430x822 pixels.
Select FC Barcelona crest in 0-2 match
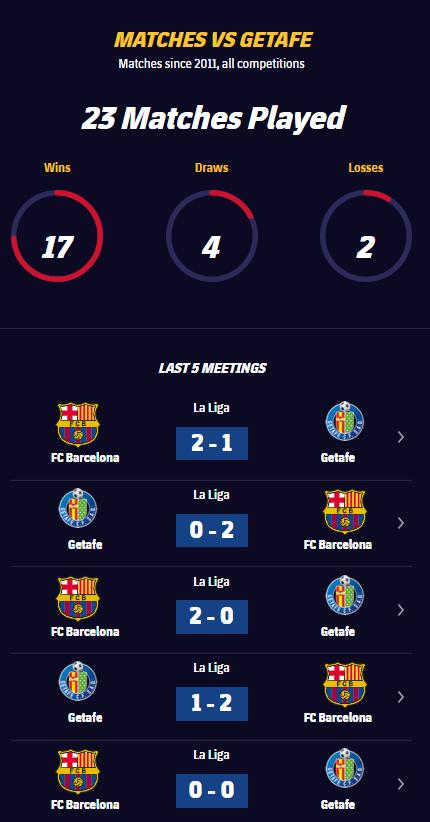point(345,511)
